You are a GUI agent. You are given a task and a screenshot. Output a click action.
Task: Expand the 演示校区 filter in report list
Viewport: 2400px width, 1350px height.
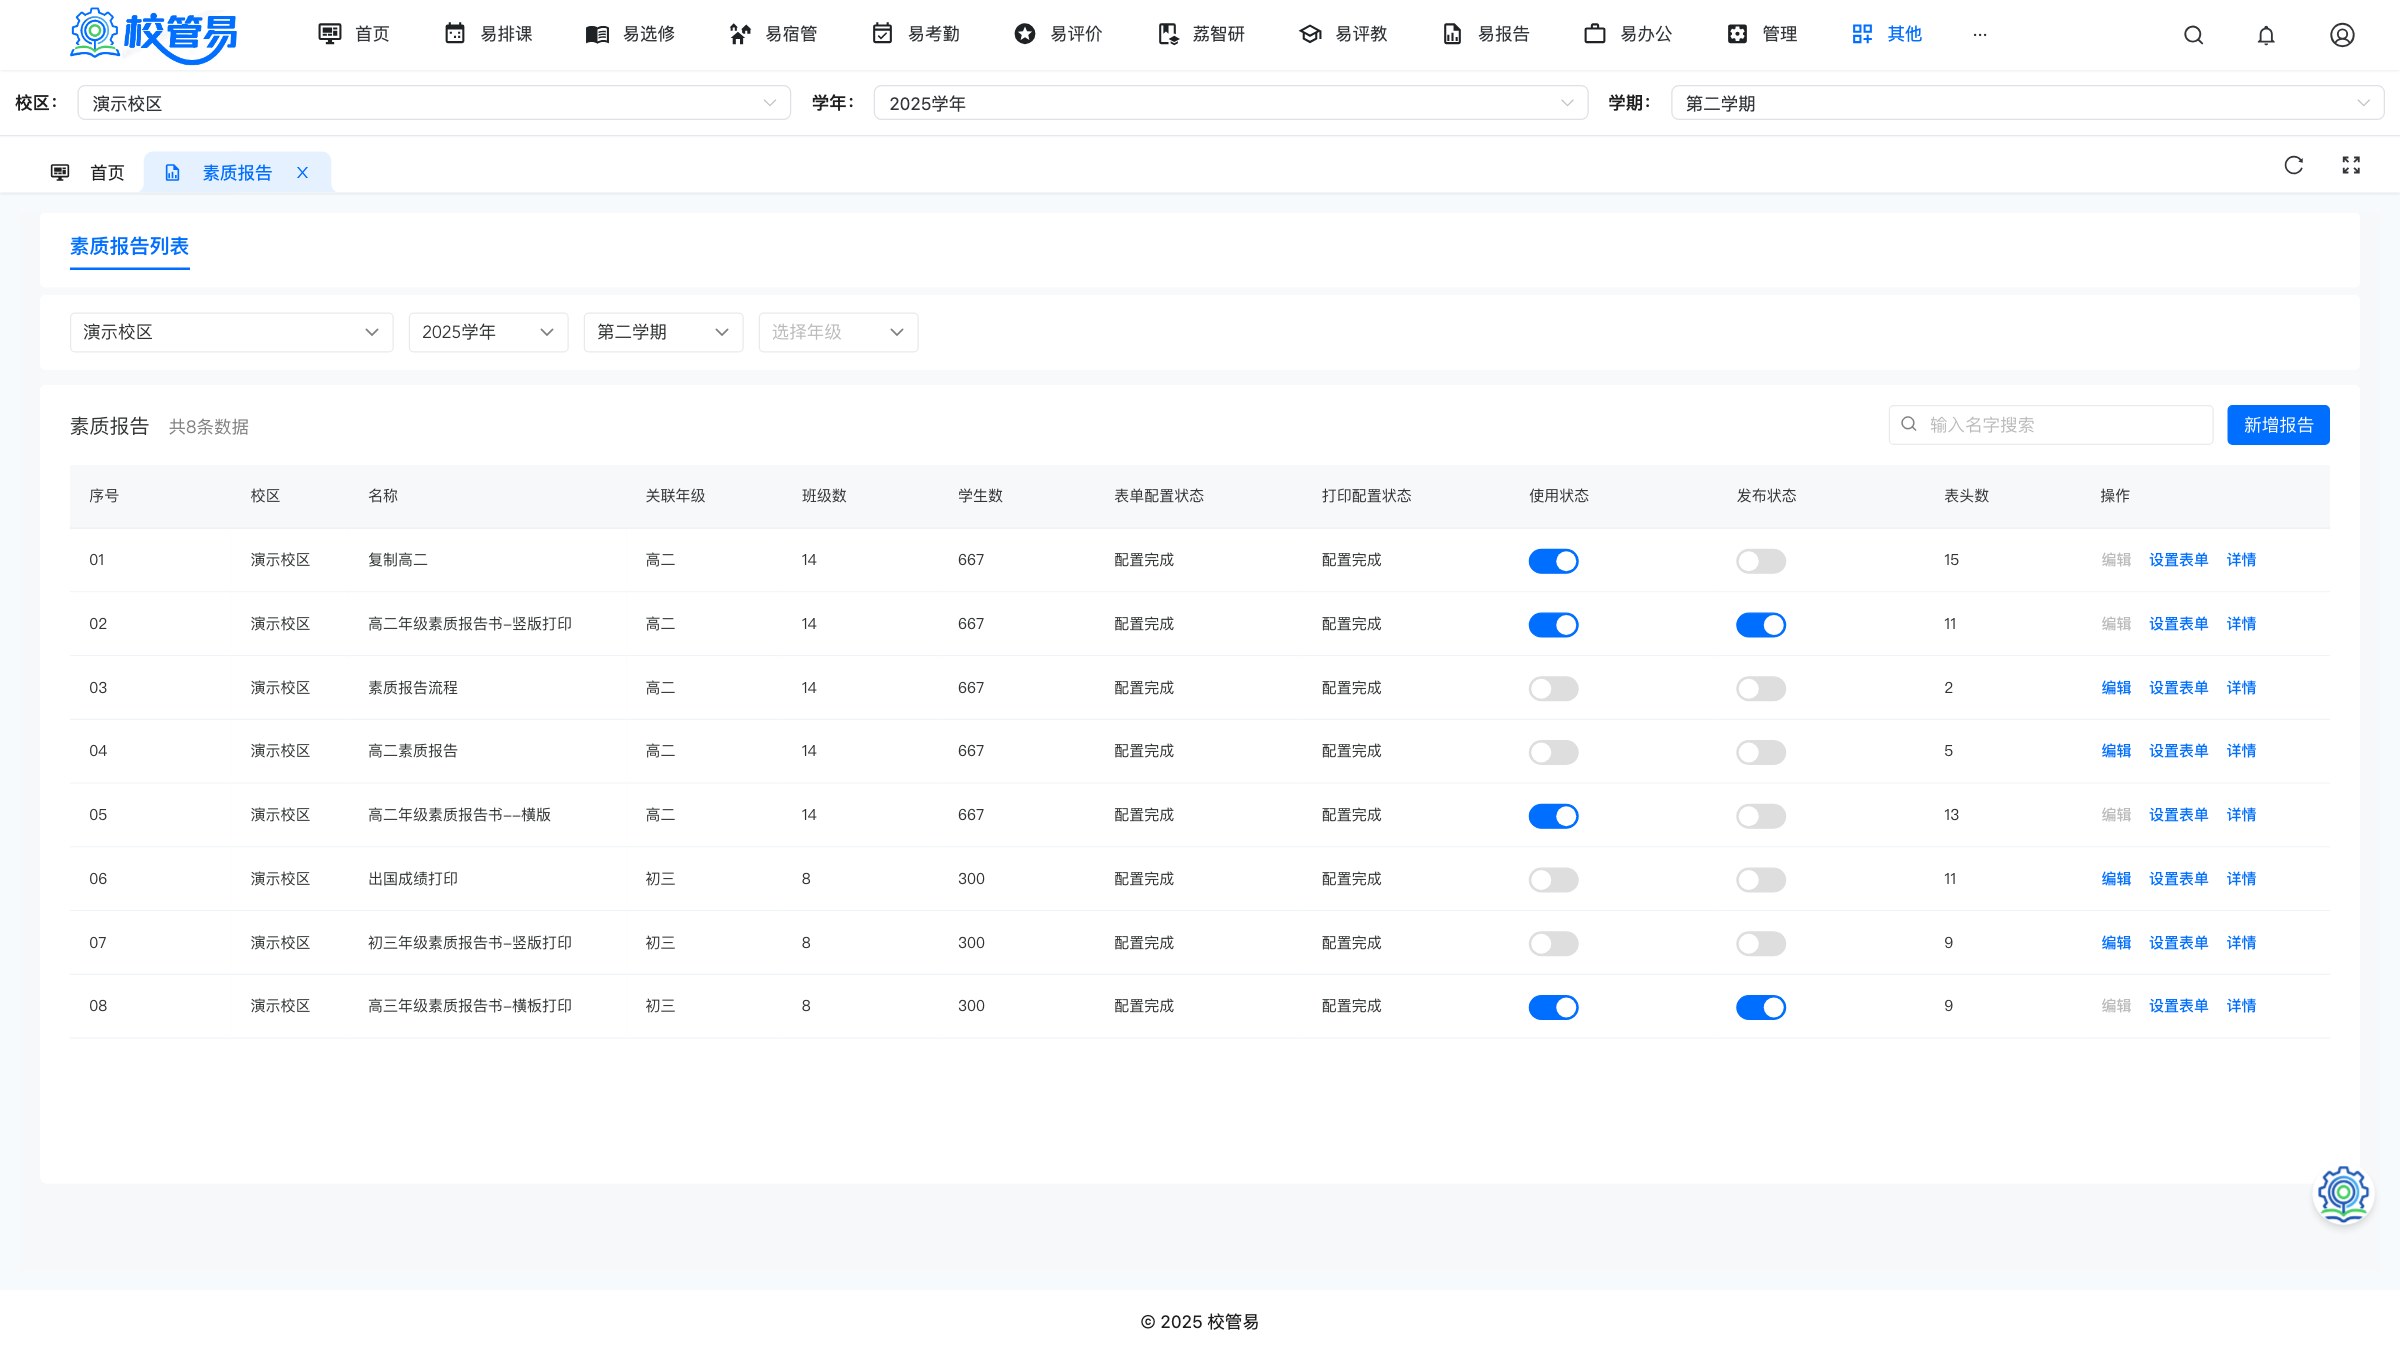coord(231,332)
